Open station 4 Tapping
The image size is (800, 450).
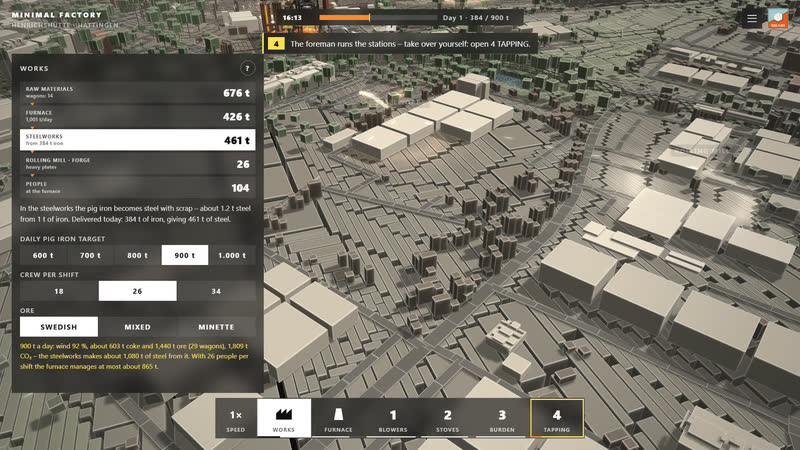[557, 418]
